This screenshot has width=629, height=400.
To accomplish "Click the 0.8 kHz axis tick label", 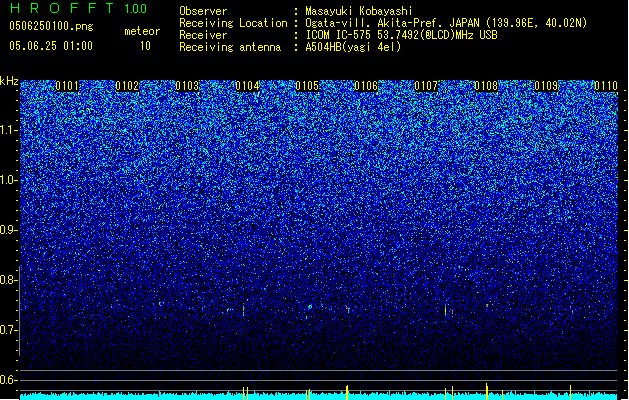I will (9, 280).
